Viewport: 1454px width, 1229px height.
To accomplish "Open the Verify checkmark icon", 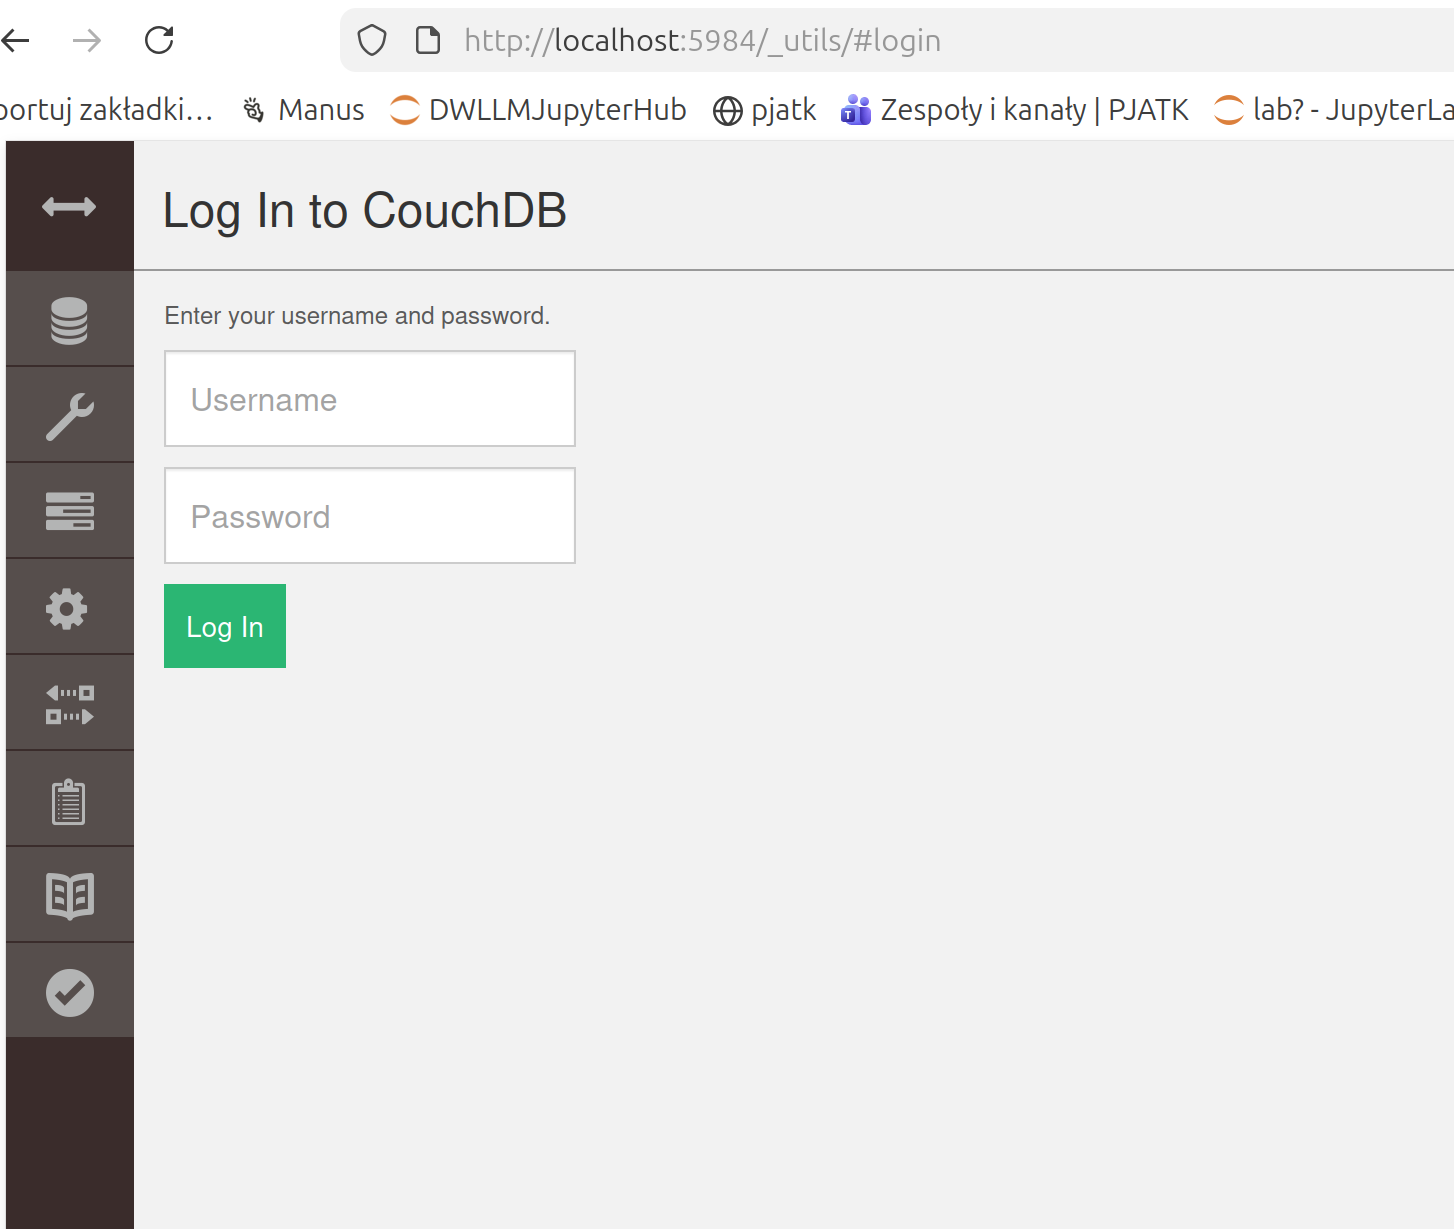I will pos(69,992).
